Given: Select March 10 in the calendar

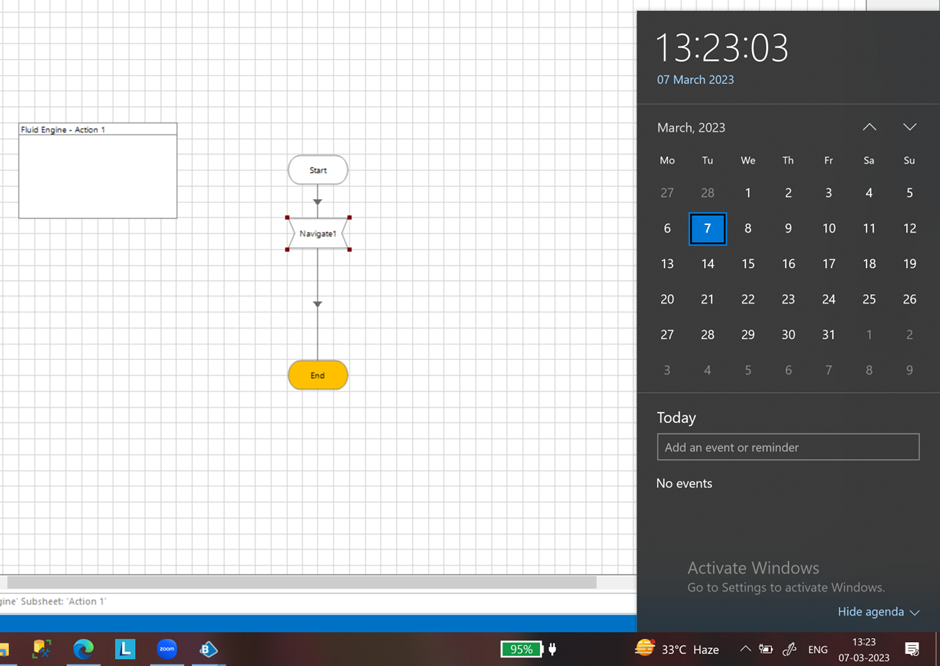Looking at the screenshot, I should pos(828,228).
